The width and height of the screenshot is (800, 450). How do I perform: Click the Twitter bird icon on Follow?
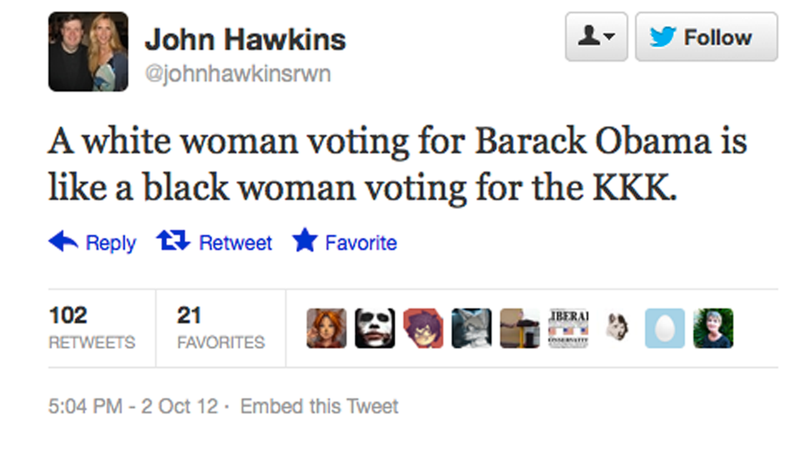[663, 37]
